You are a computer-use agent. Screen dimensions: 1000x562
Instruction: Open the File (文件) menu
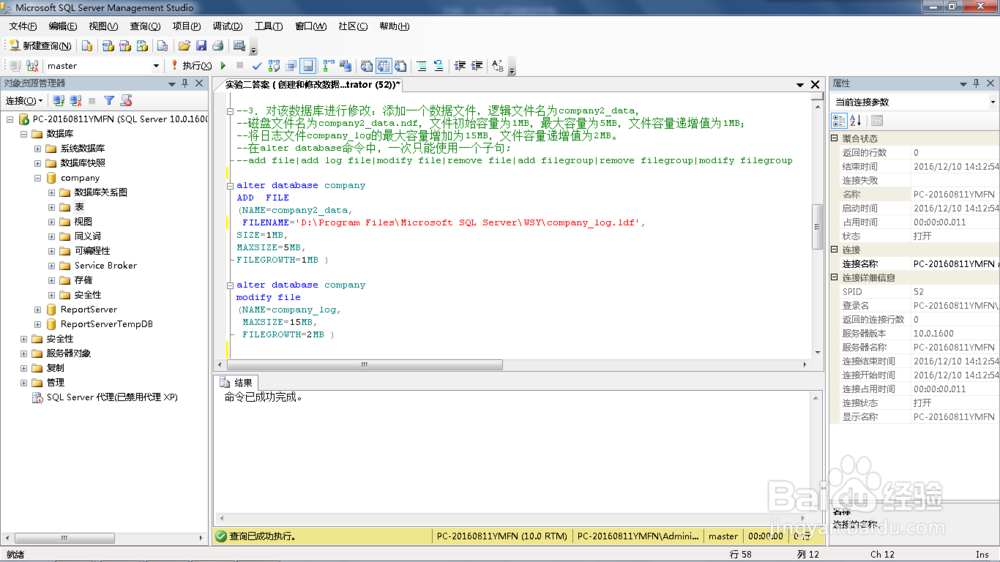coord(23,26)
